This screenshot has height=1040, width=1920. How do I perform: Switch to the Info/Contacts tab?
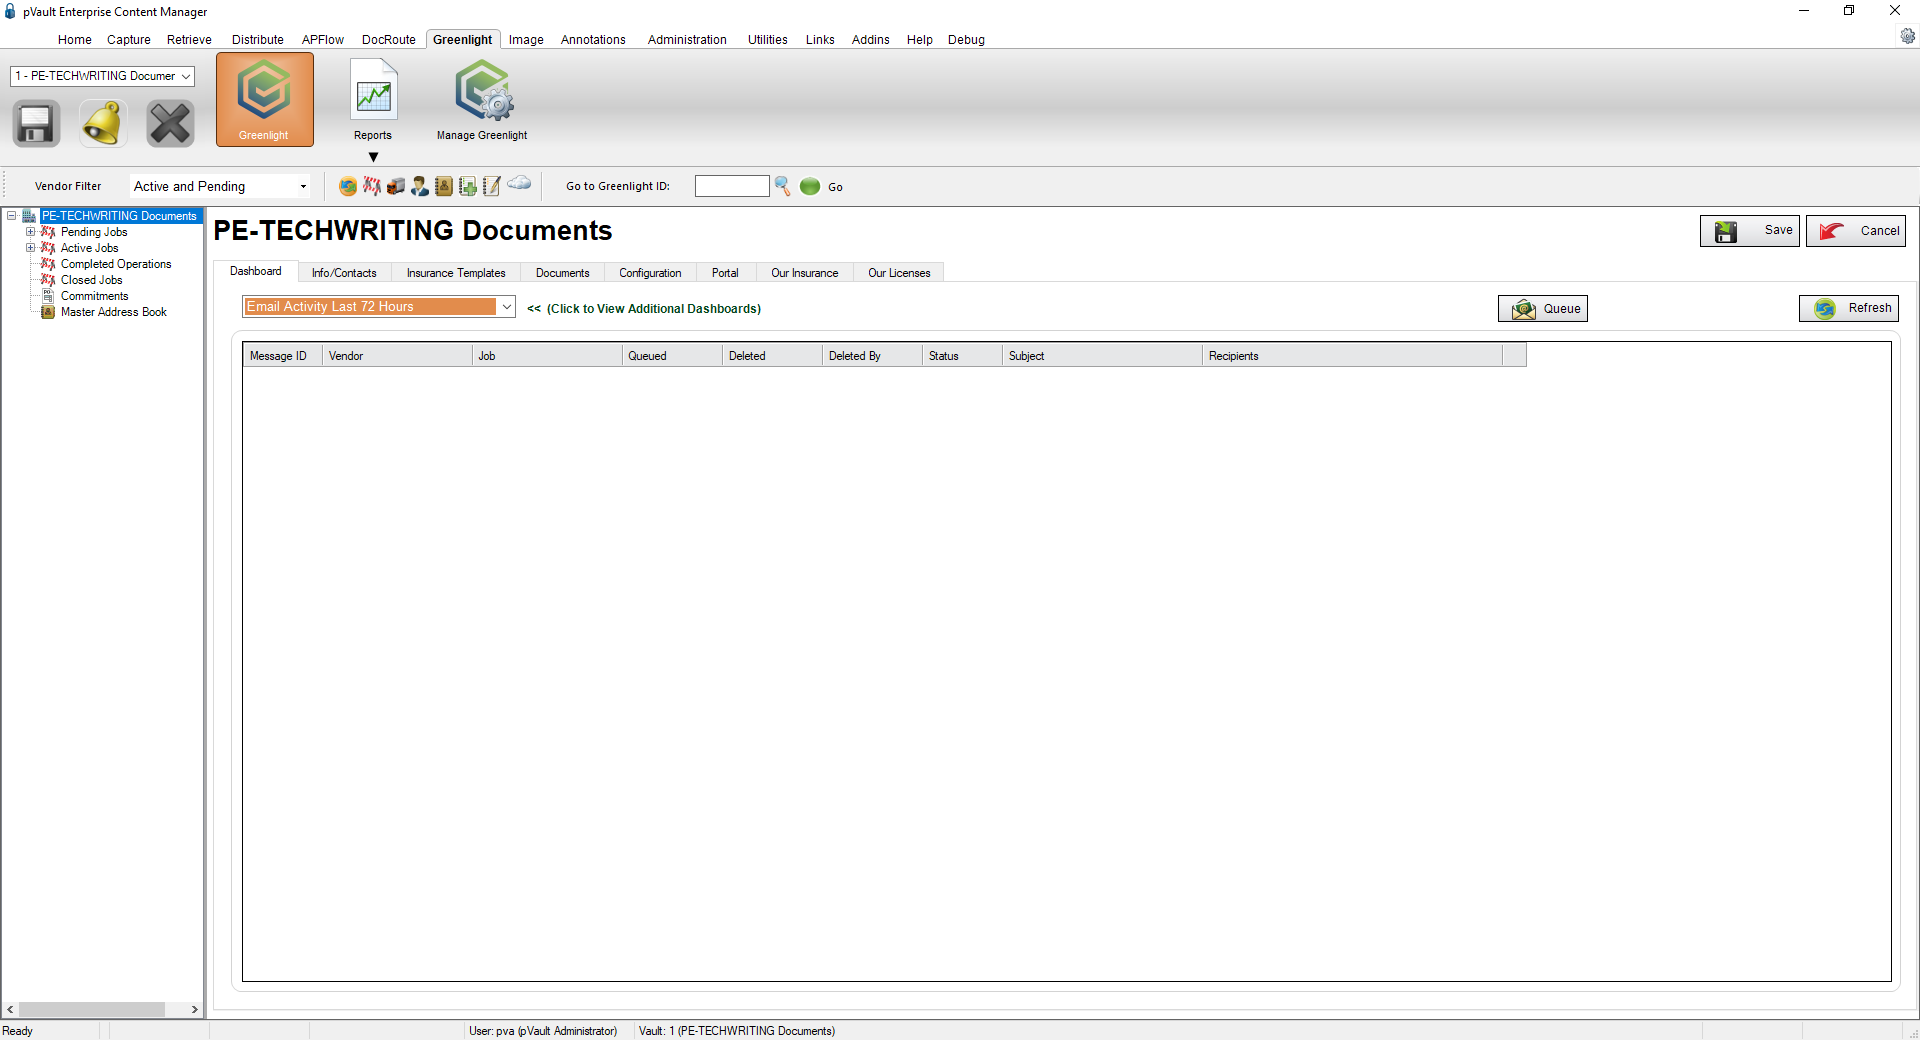tap(344, 273)
